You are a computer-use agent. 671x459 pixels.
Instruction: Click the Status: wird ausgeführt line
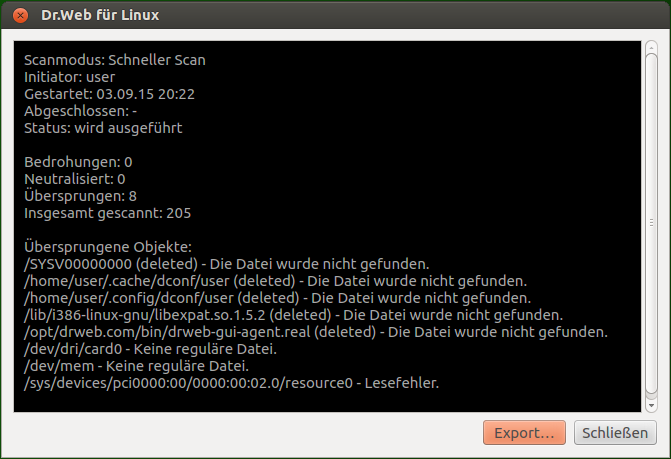tap(103, 128)
